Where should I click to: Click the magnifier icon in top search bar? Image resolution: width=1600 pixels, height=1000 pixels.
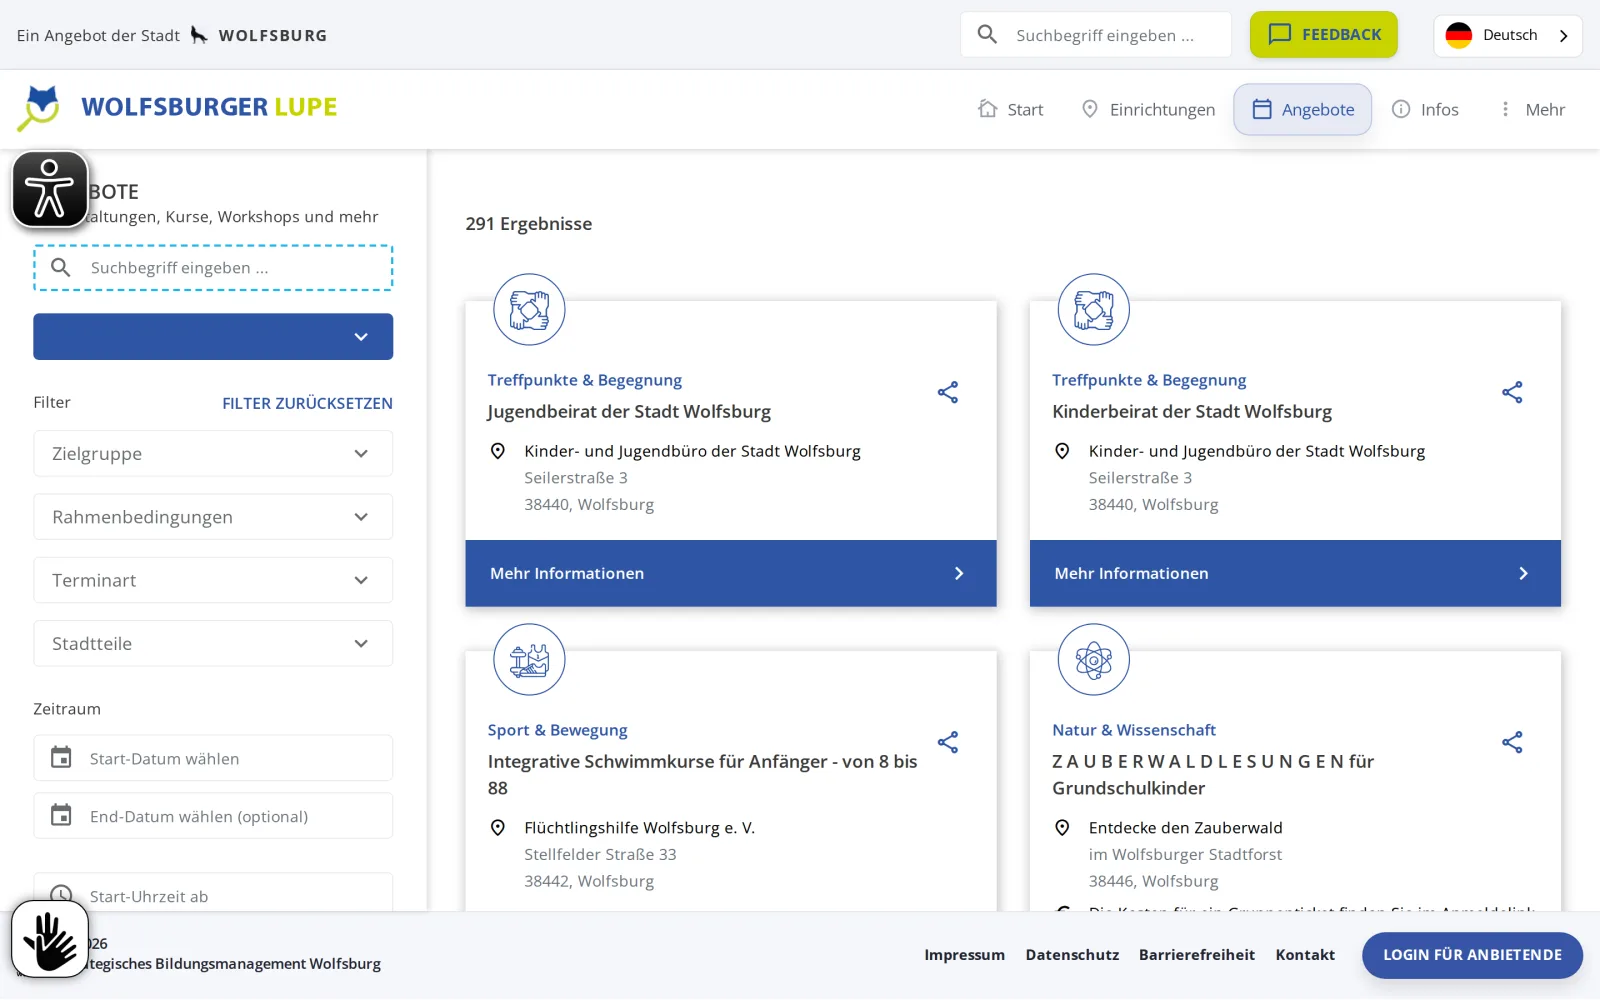pyautogui.click(x=987, y=35)
